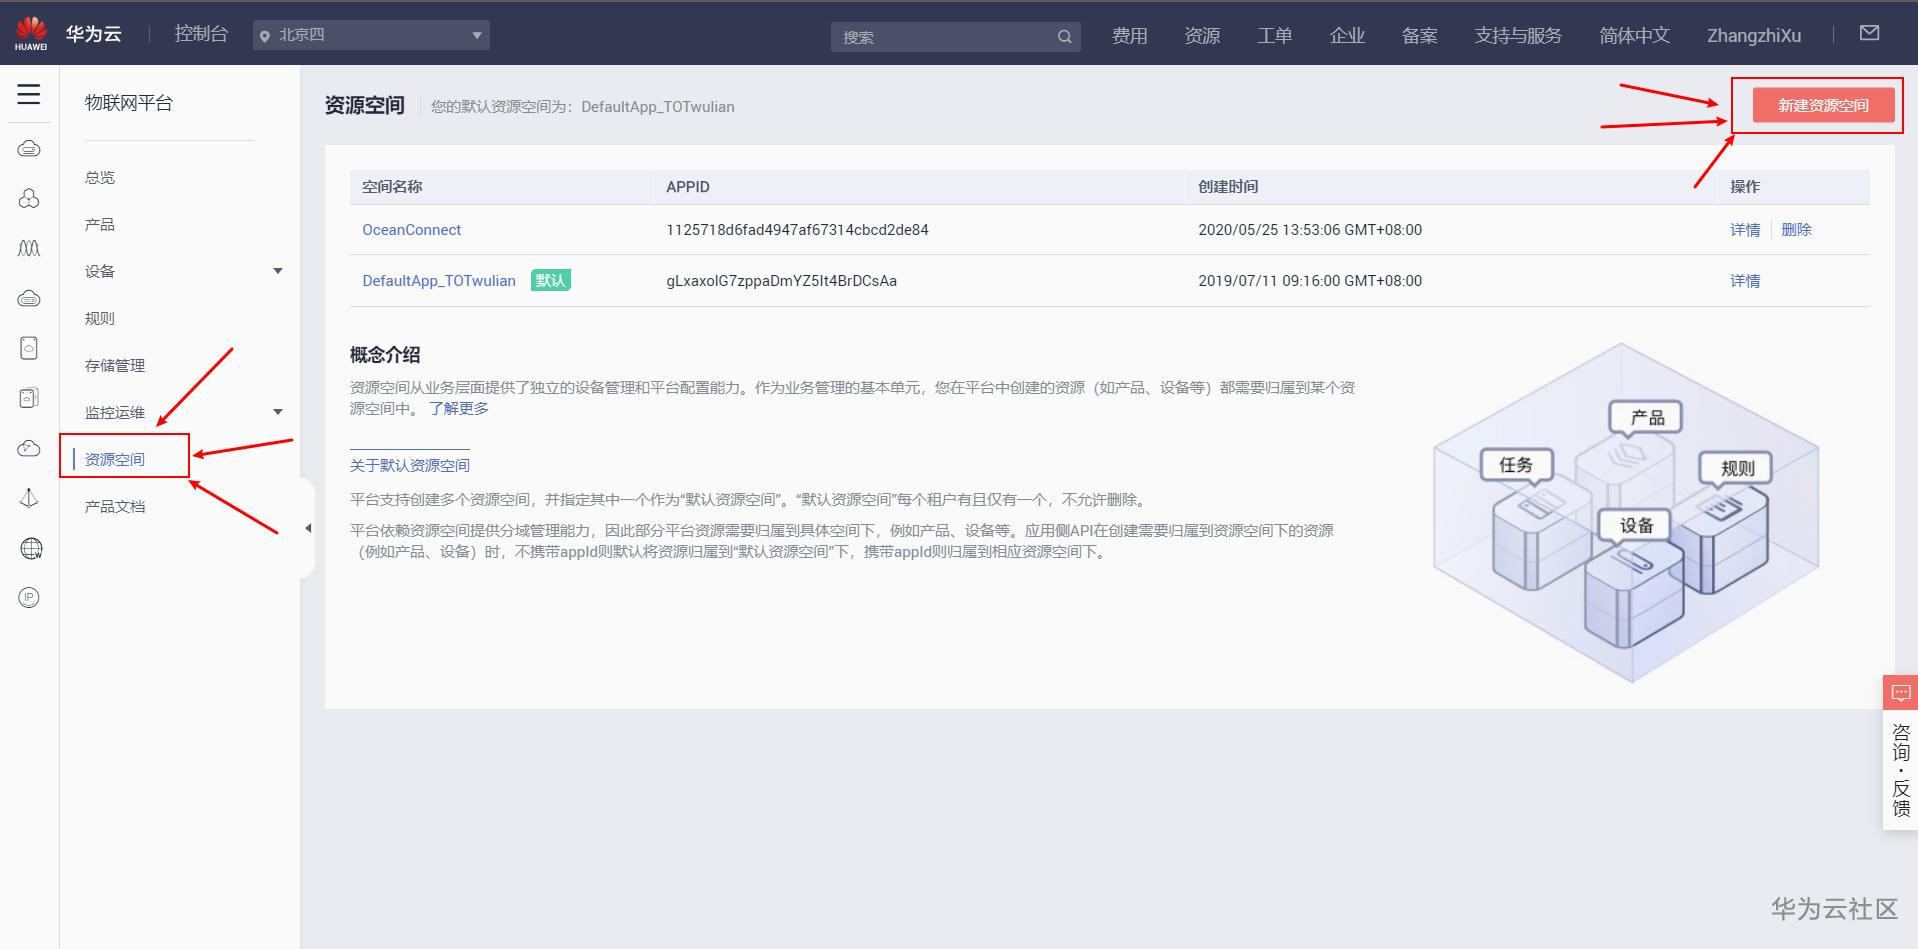
Task: Click the tripod network icon in the left rail
Action: 29,498
